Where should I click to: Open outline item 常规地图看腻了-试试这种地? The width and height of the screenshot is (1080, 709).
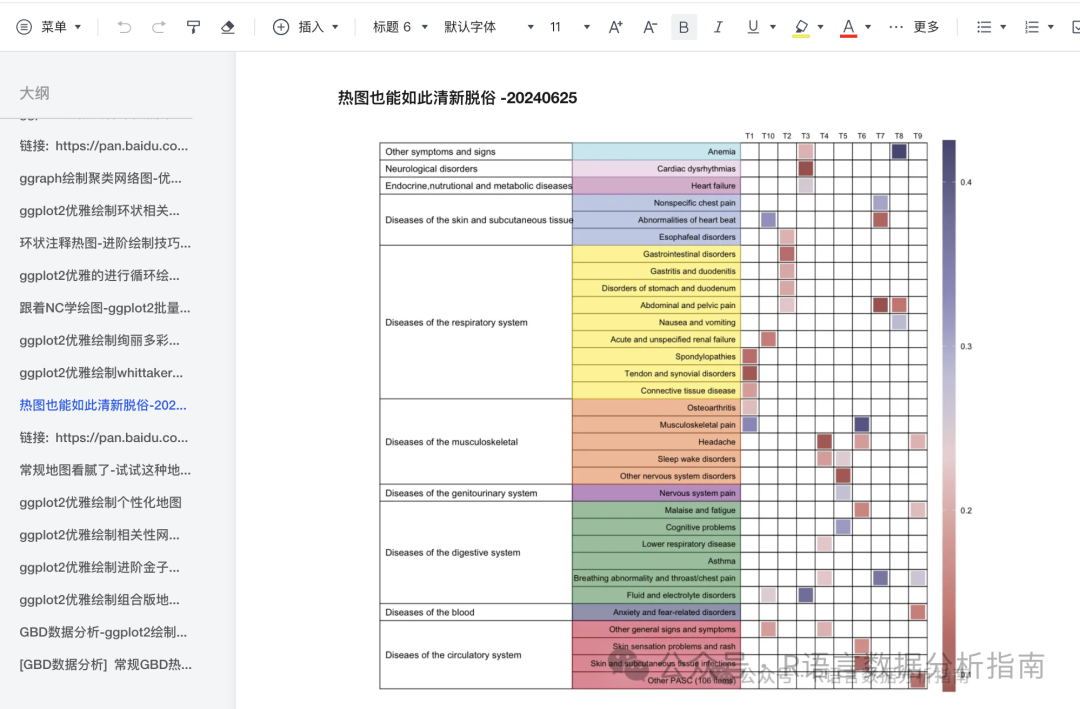pos(105,470)
